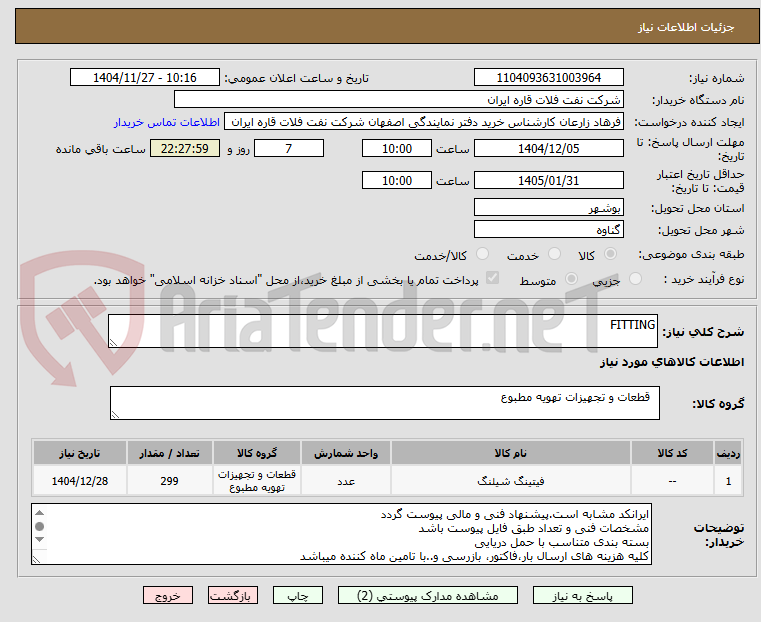Click the واحد شمارش column header

click(x=346, y=453)
